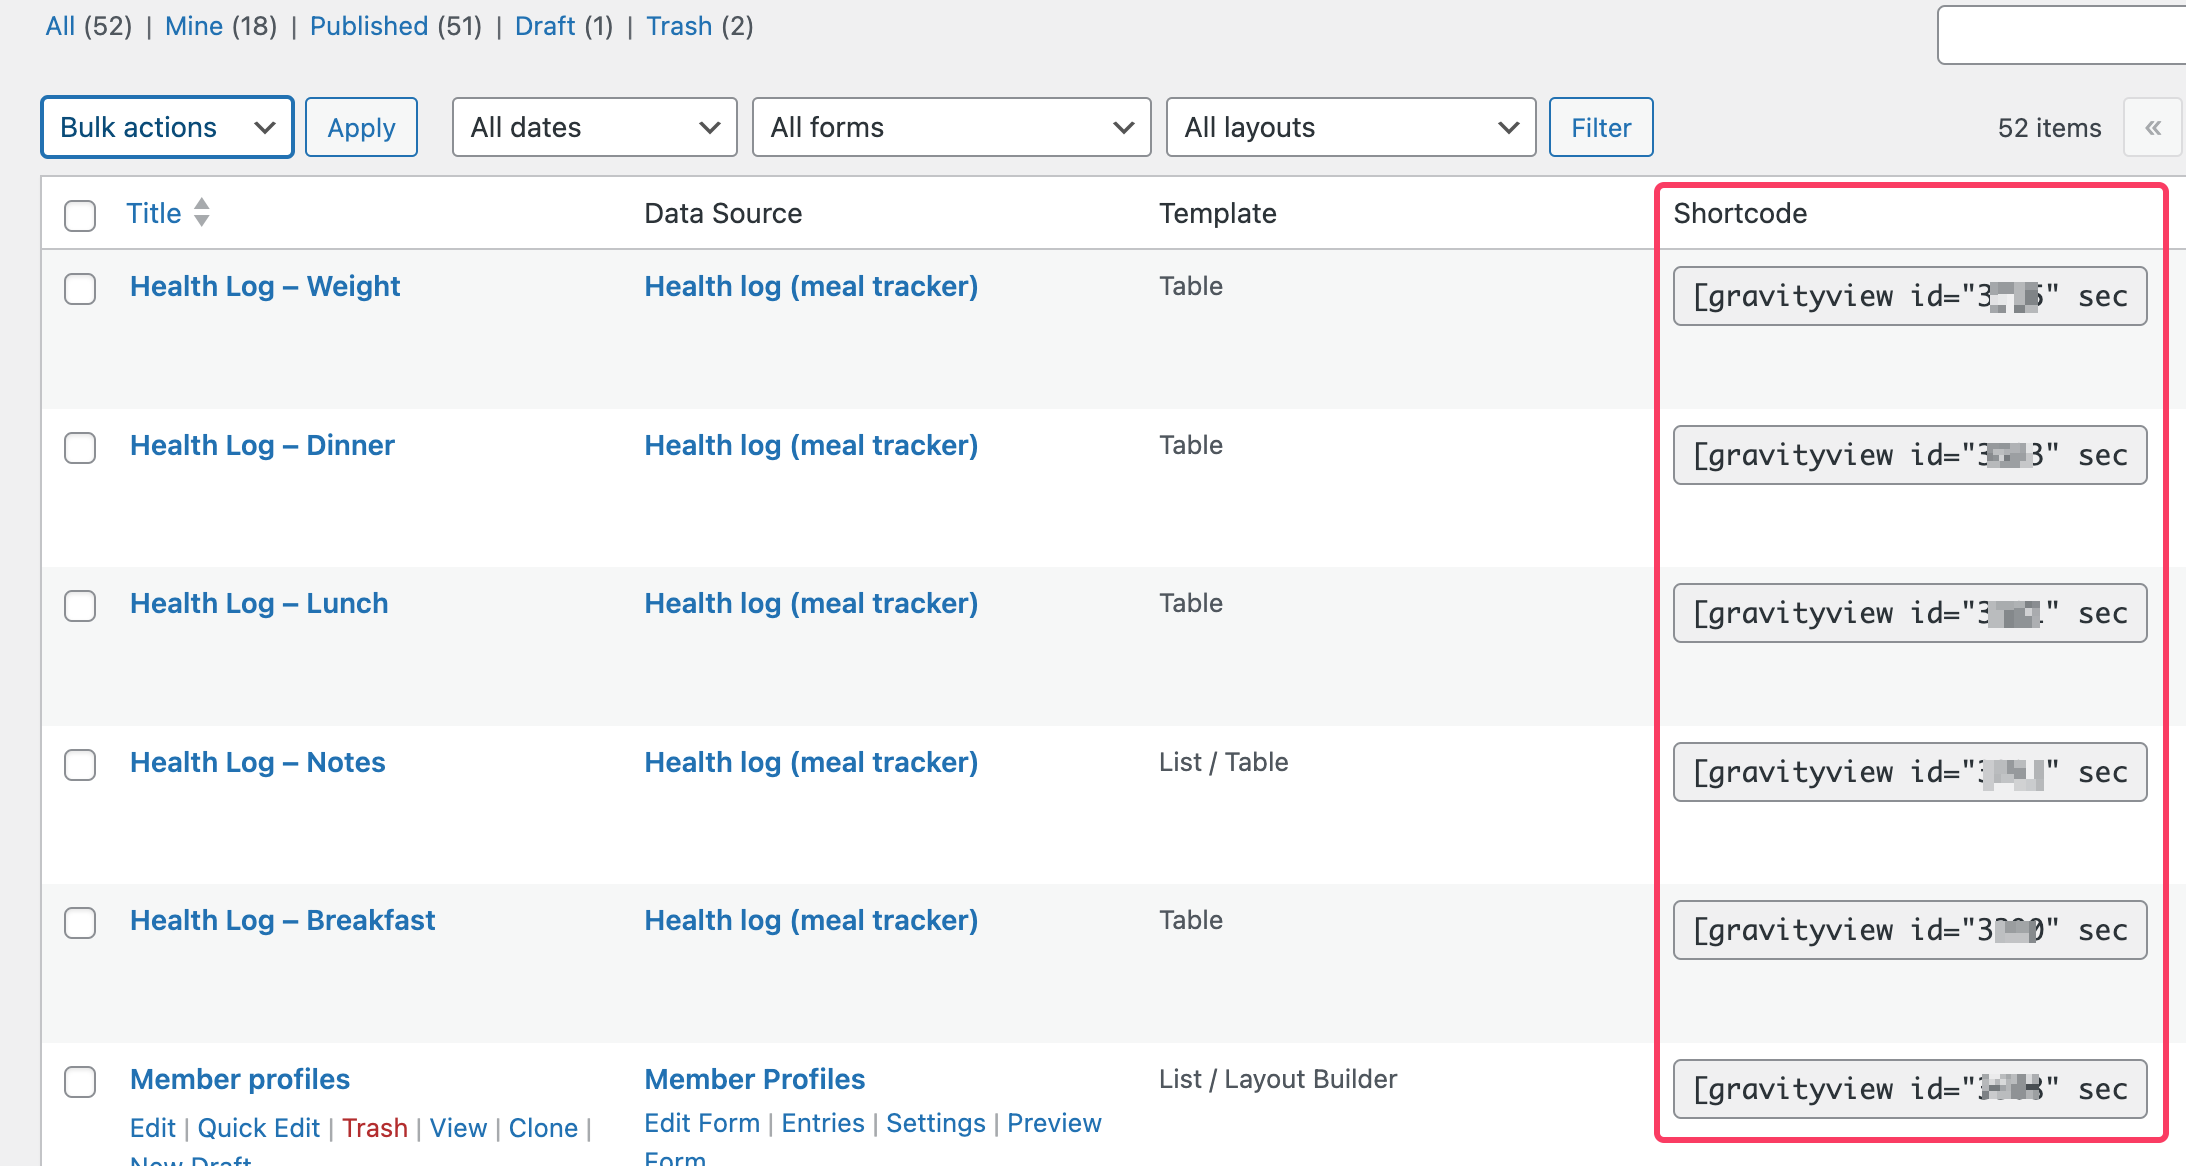Click the '52 items' count text
Viewport: 2186px width, 1166px height.
point(2049,128)
